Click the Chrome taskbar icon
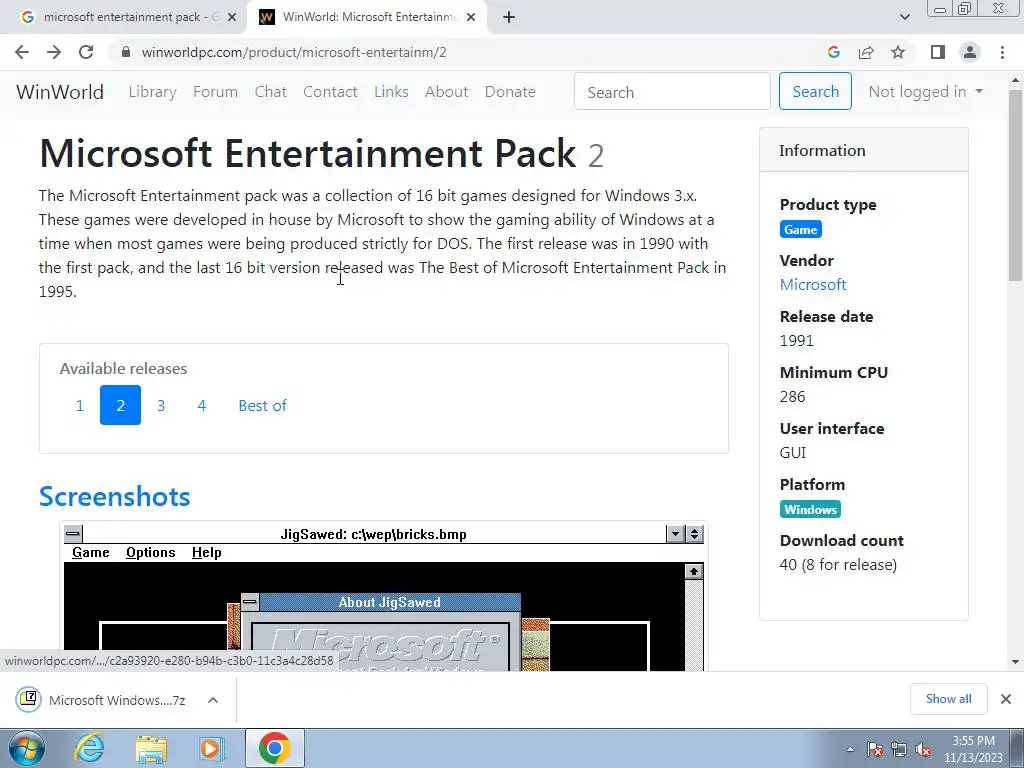Image resolution: width=1024 pixels, height=768 pixels. pos(274,748)
